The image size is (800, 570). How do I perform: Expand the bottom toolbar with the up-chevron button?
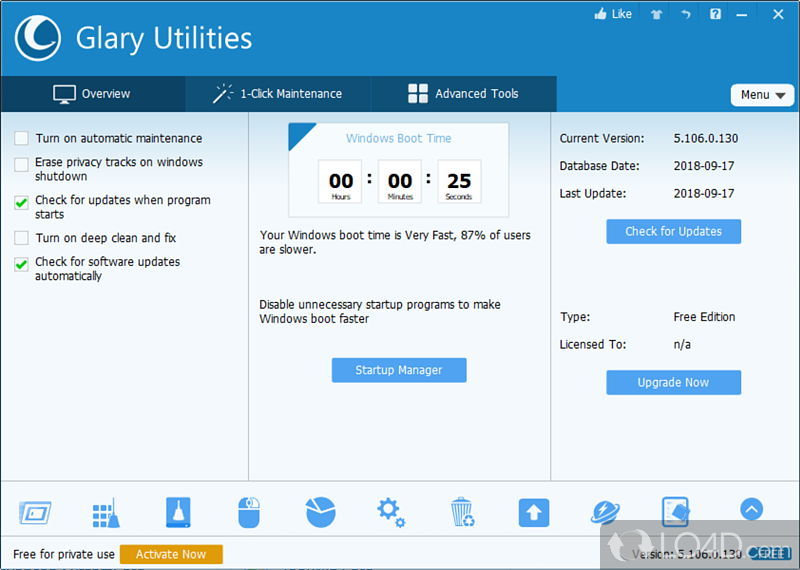[x=751, y=509]
